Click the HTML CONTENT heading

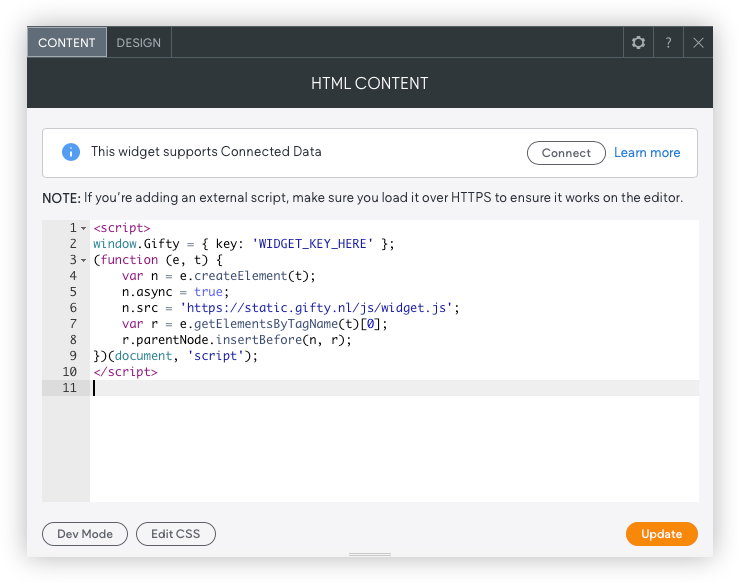tap(369, 83)
